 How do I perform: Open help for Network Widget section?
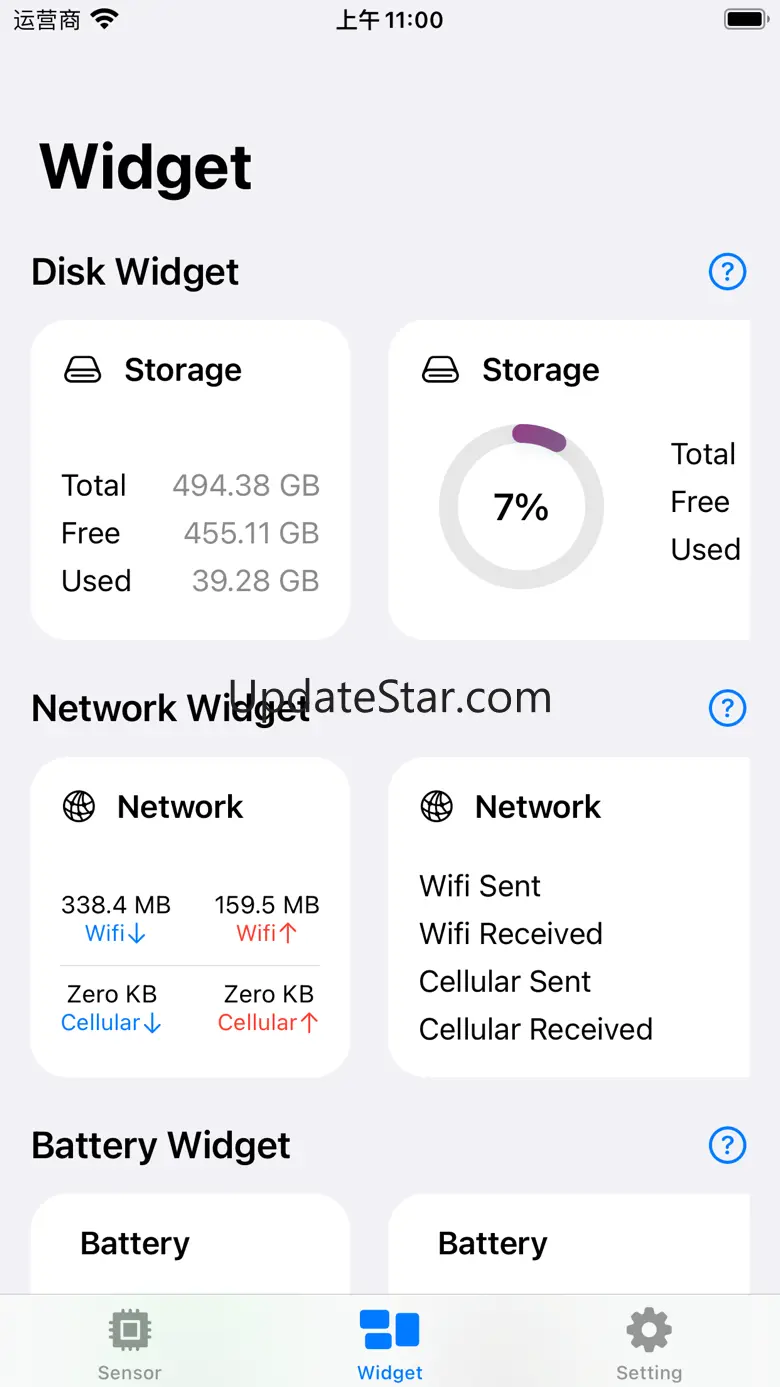pos(727,708)
